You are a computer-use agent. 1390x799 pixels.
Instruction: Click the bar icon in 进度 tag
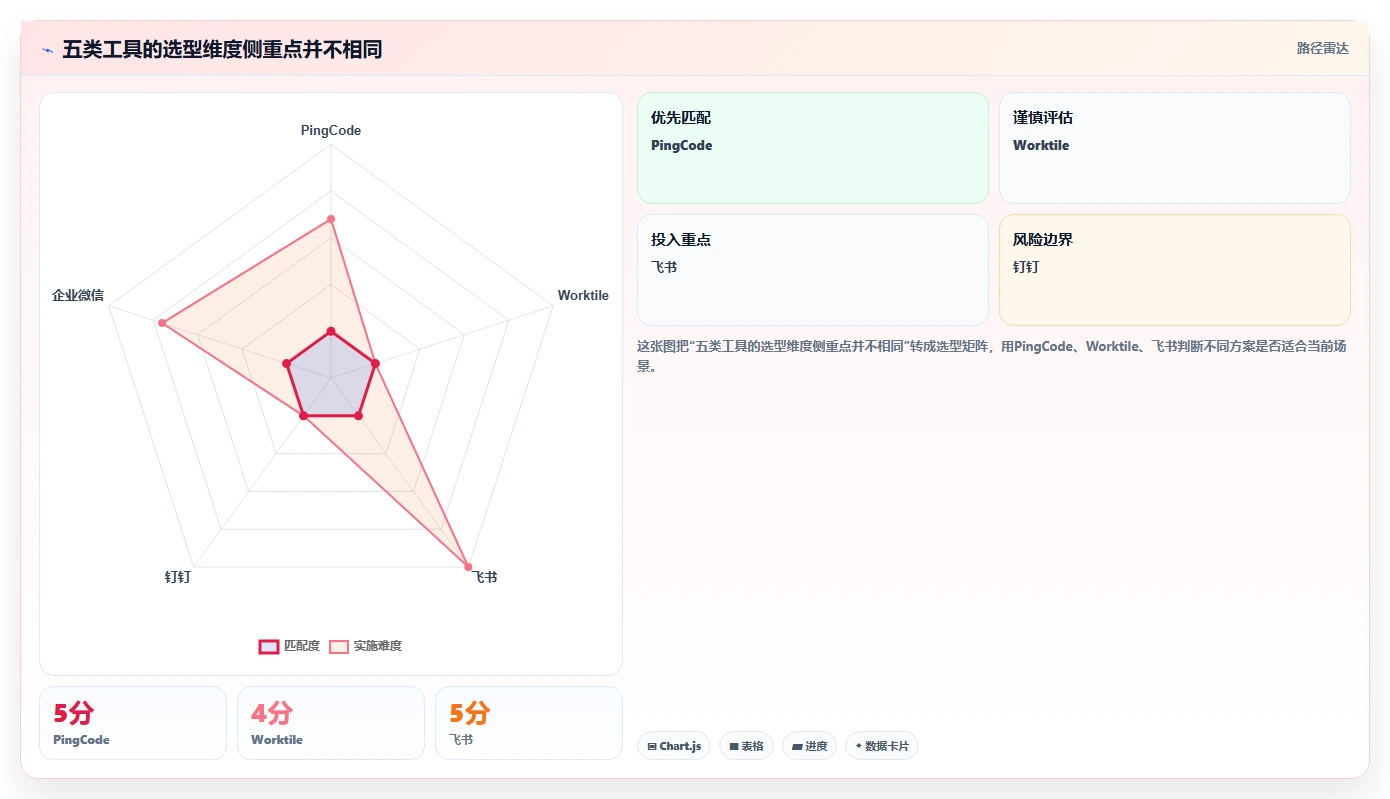tap(797, 746)
